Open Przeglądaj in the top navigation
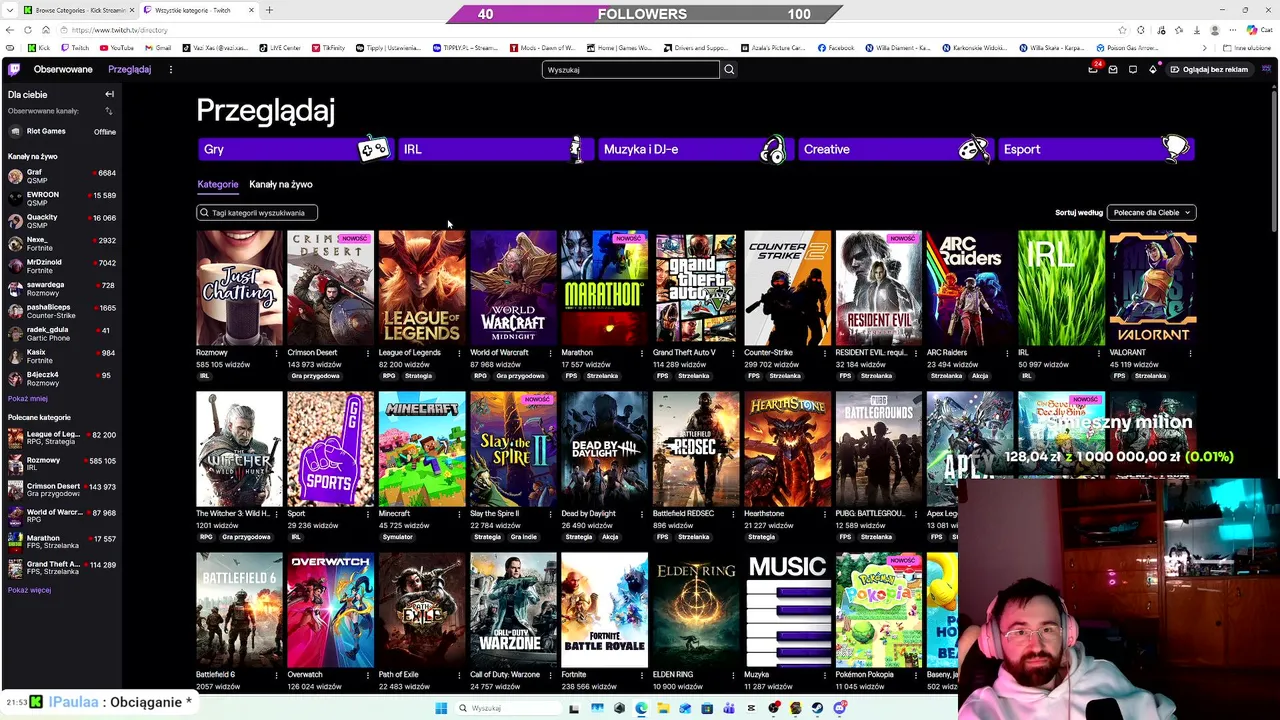Viewport: 1280px width, 720px height. [130, 69]
